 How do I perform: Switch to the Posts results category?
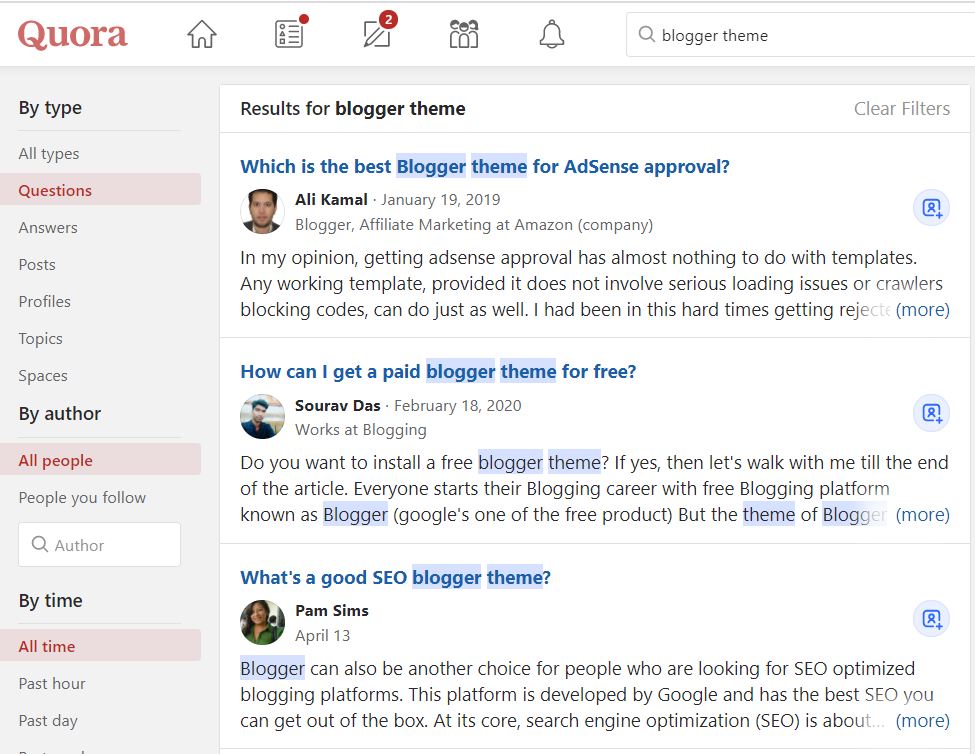37,264
